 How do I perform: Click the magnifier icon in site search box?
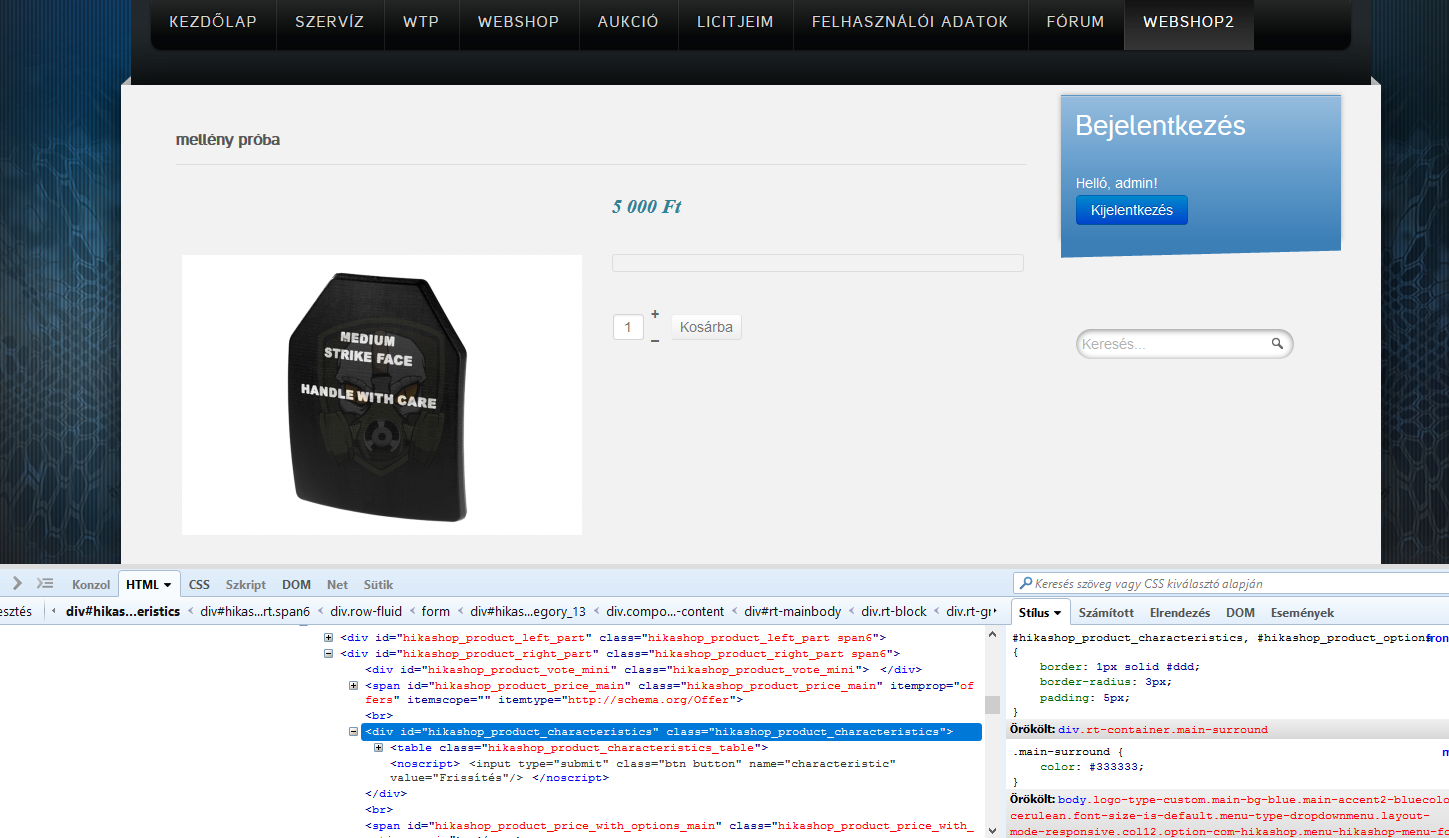coord(1277,344)
